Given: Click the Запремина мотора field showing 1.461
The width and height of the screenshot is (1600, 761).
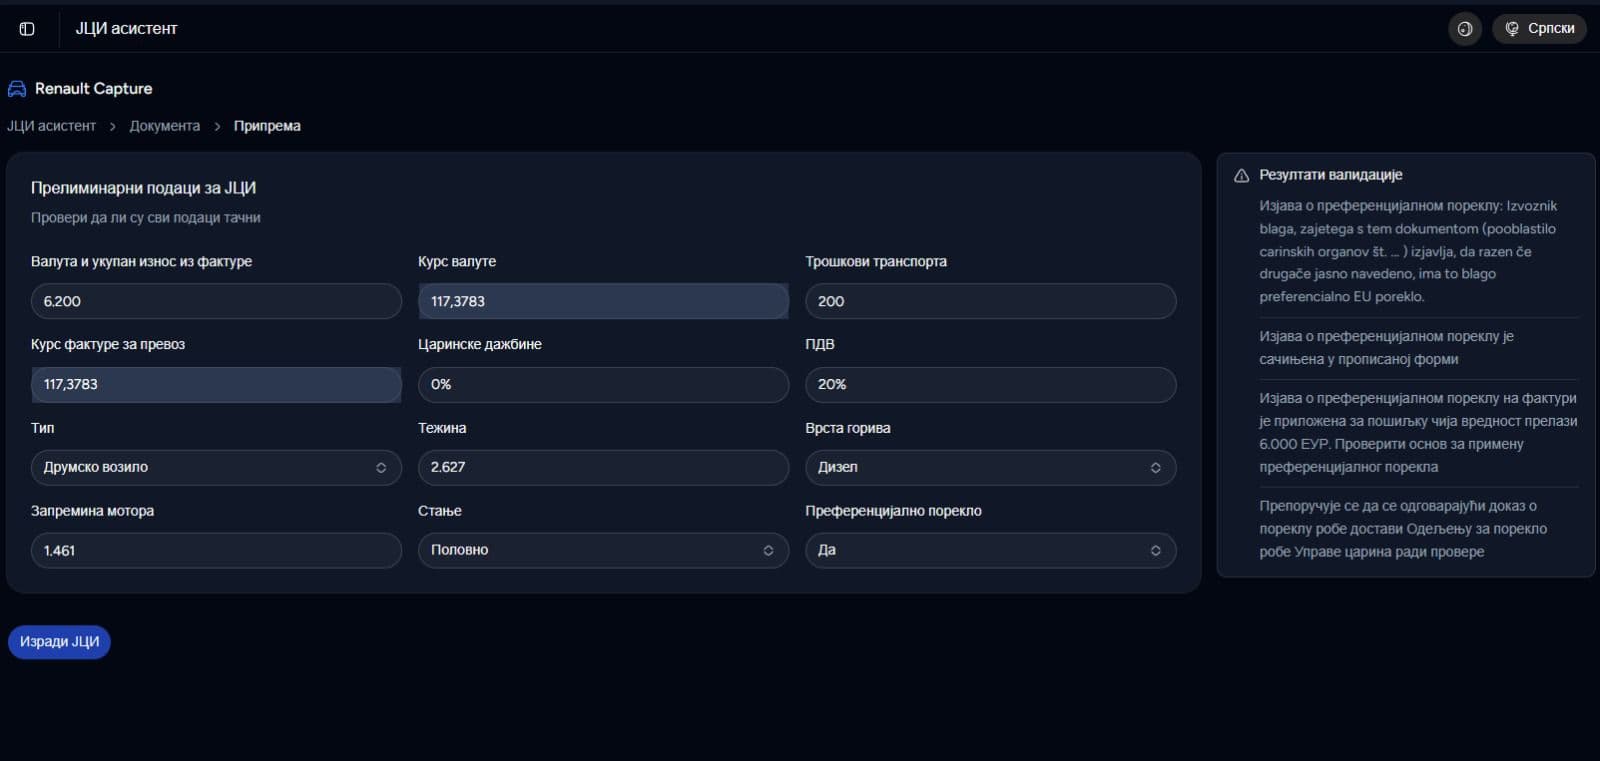Looking at the screenshot, I should [216, 551].
